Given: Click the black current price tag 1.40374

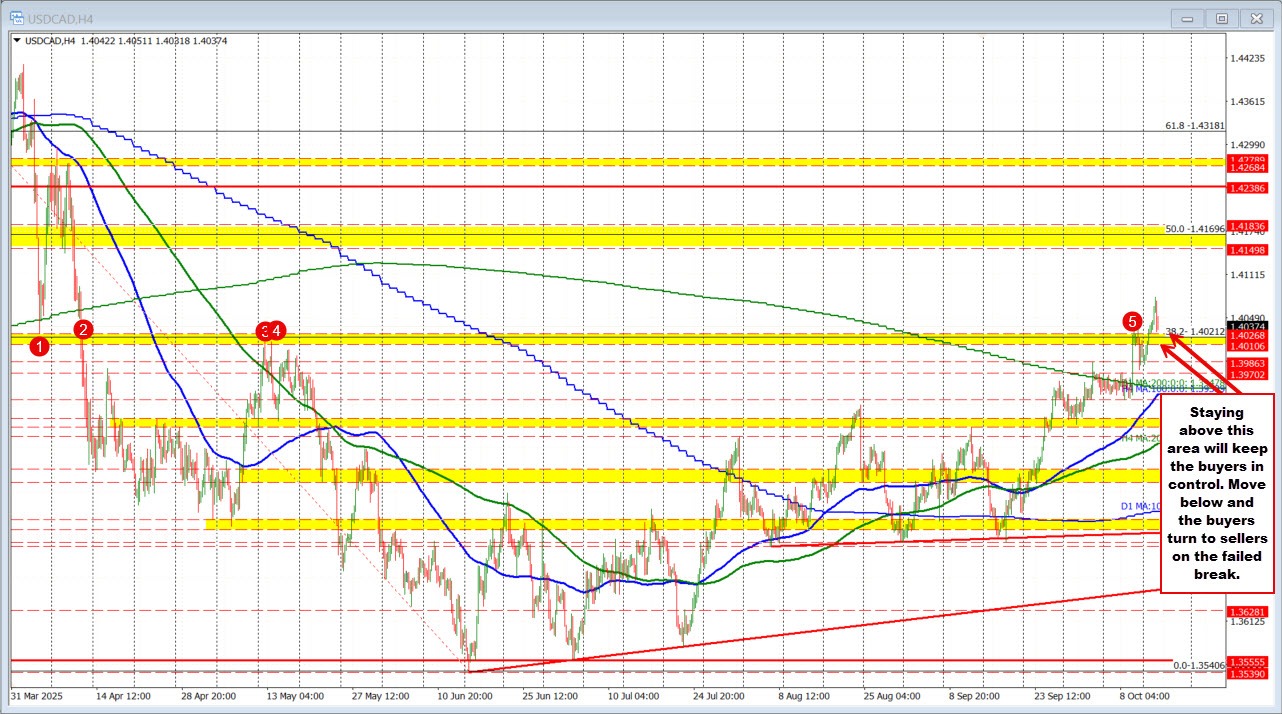Looking at the screenshot, I should click(1248, 326).
